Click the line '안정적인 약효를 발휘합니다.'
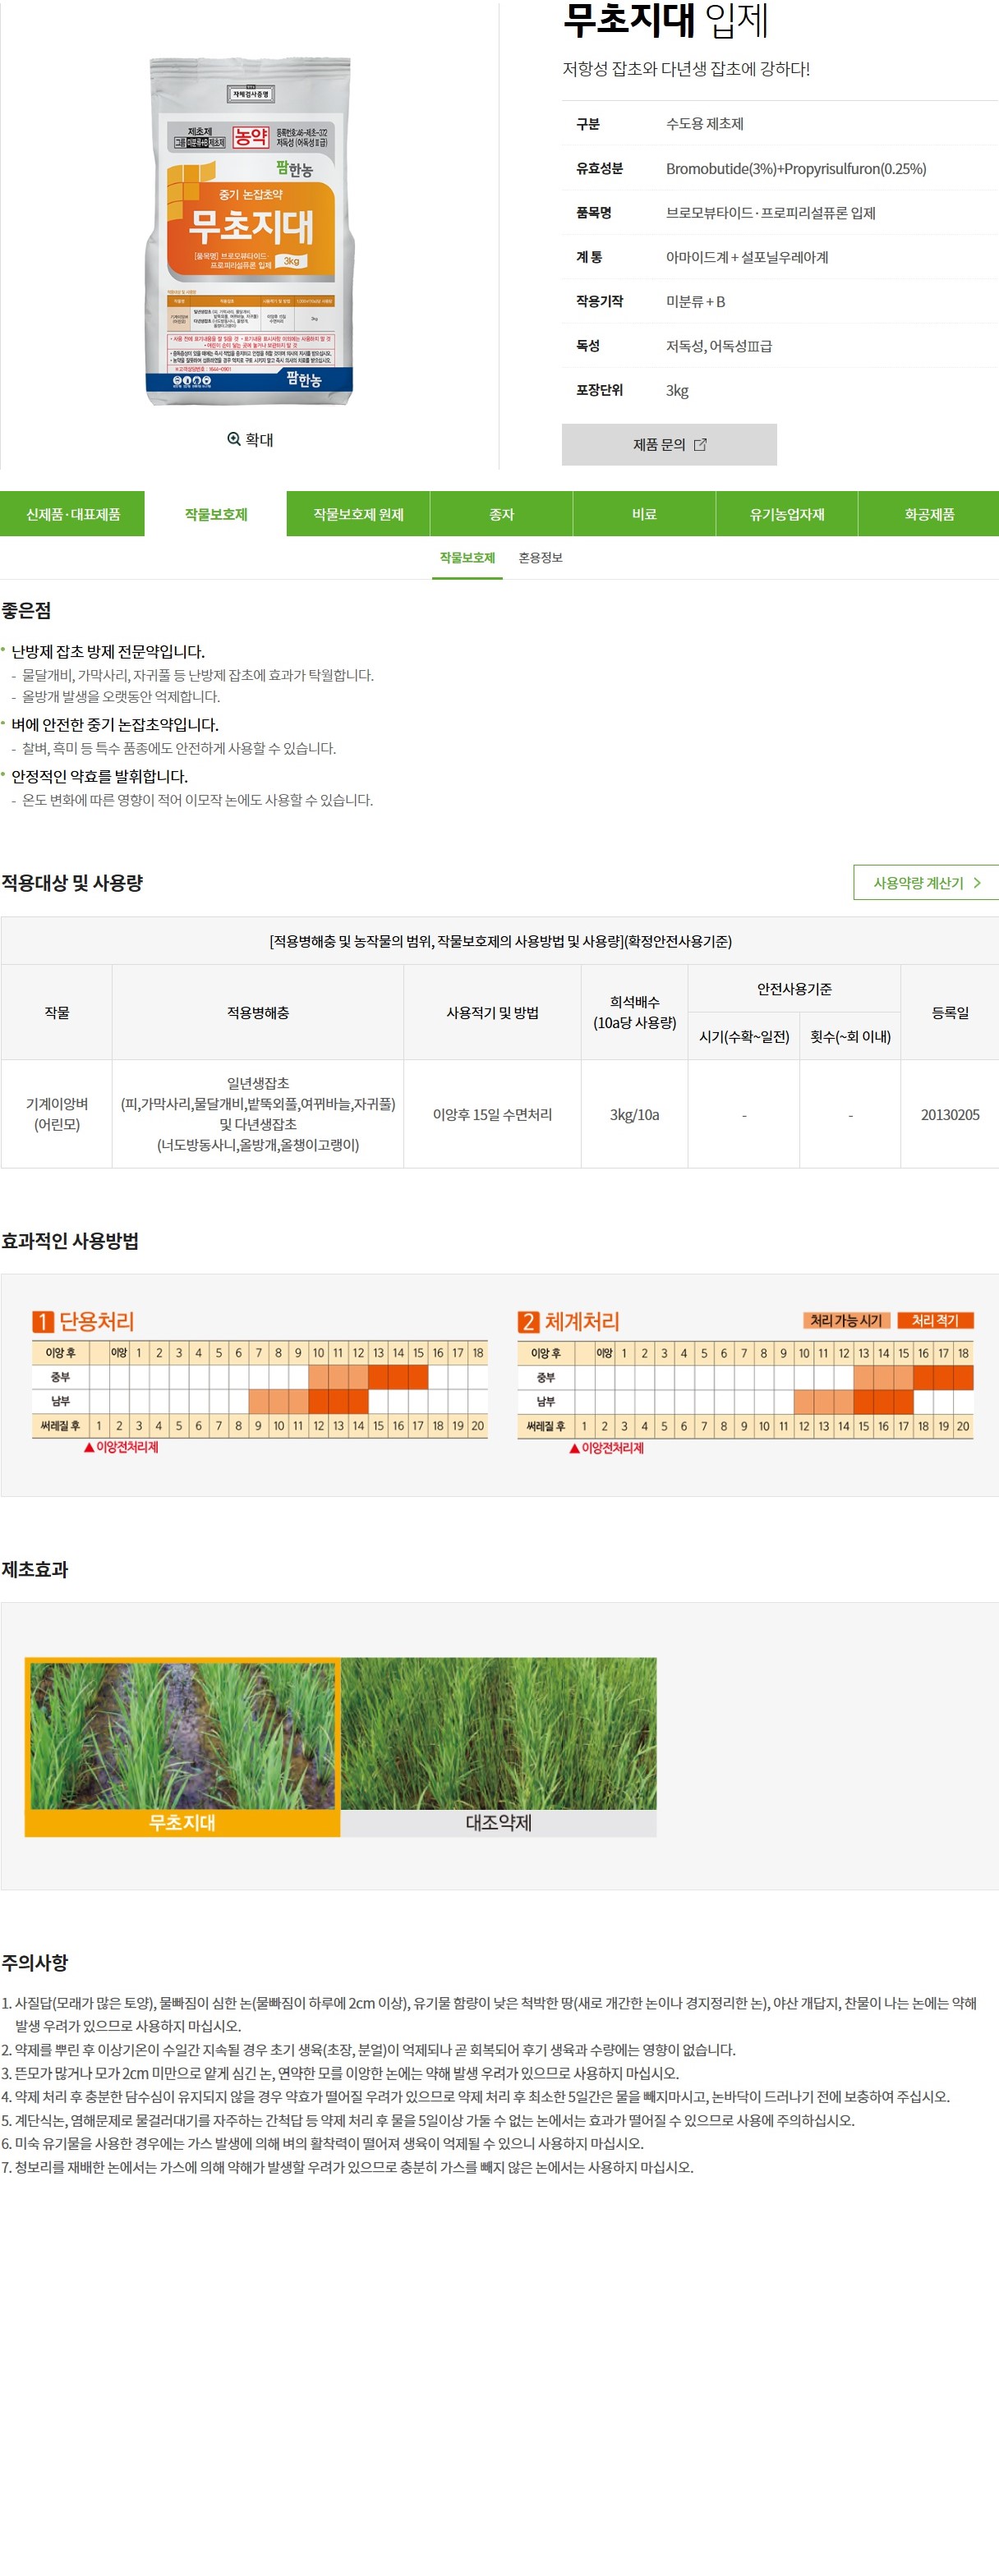This screenshot has height=2576, width=999. (100, 777)
